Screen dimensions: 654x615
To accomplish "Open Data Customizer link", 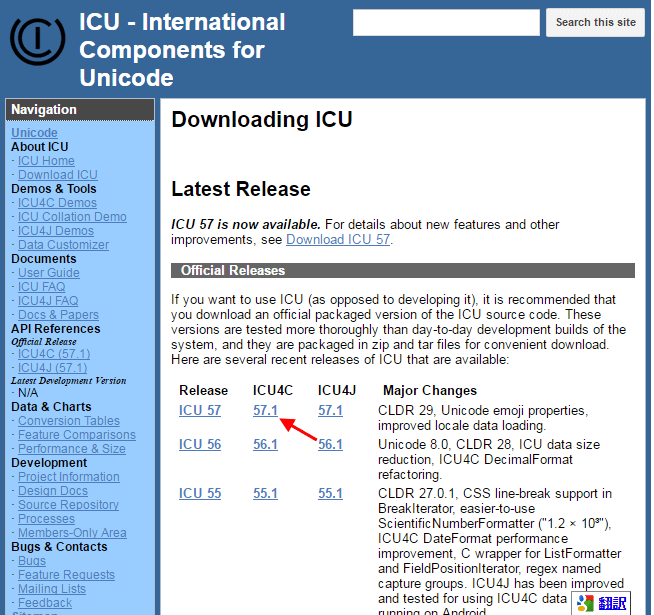I will [63, 245].
